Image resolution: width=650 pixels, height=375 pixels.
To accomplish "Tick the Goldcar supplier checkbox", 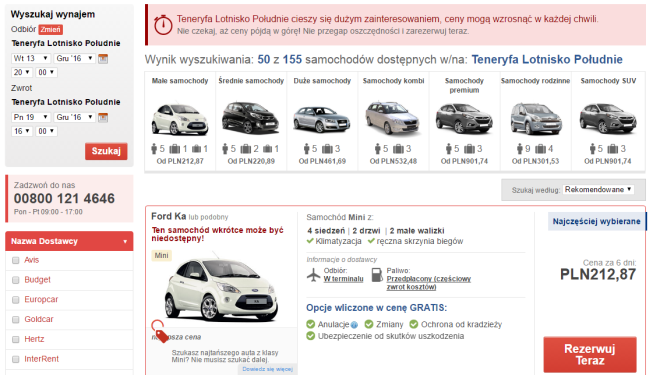I will [x=16, y=319].
